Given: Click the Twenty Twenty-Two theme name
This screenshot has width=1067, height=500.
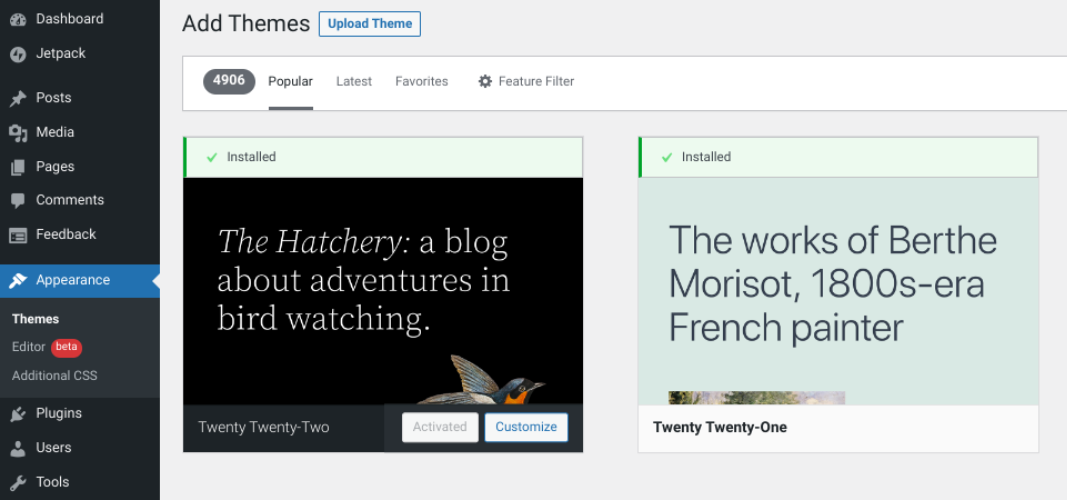Looking at the screenshot, I should (x=263, y=427).
